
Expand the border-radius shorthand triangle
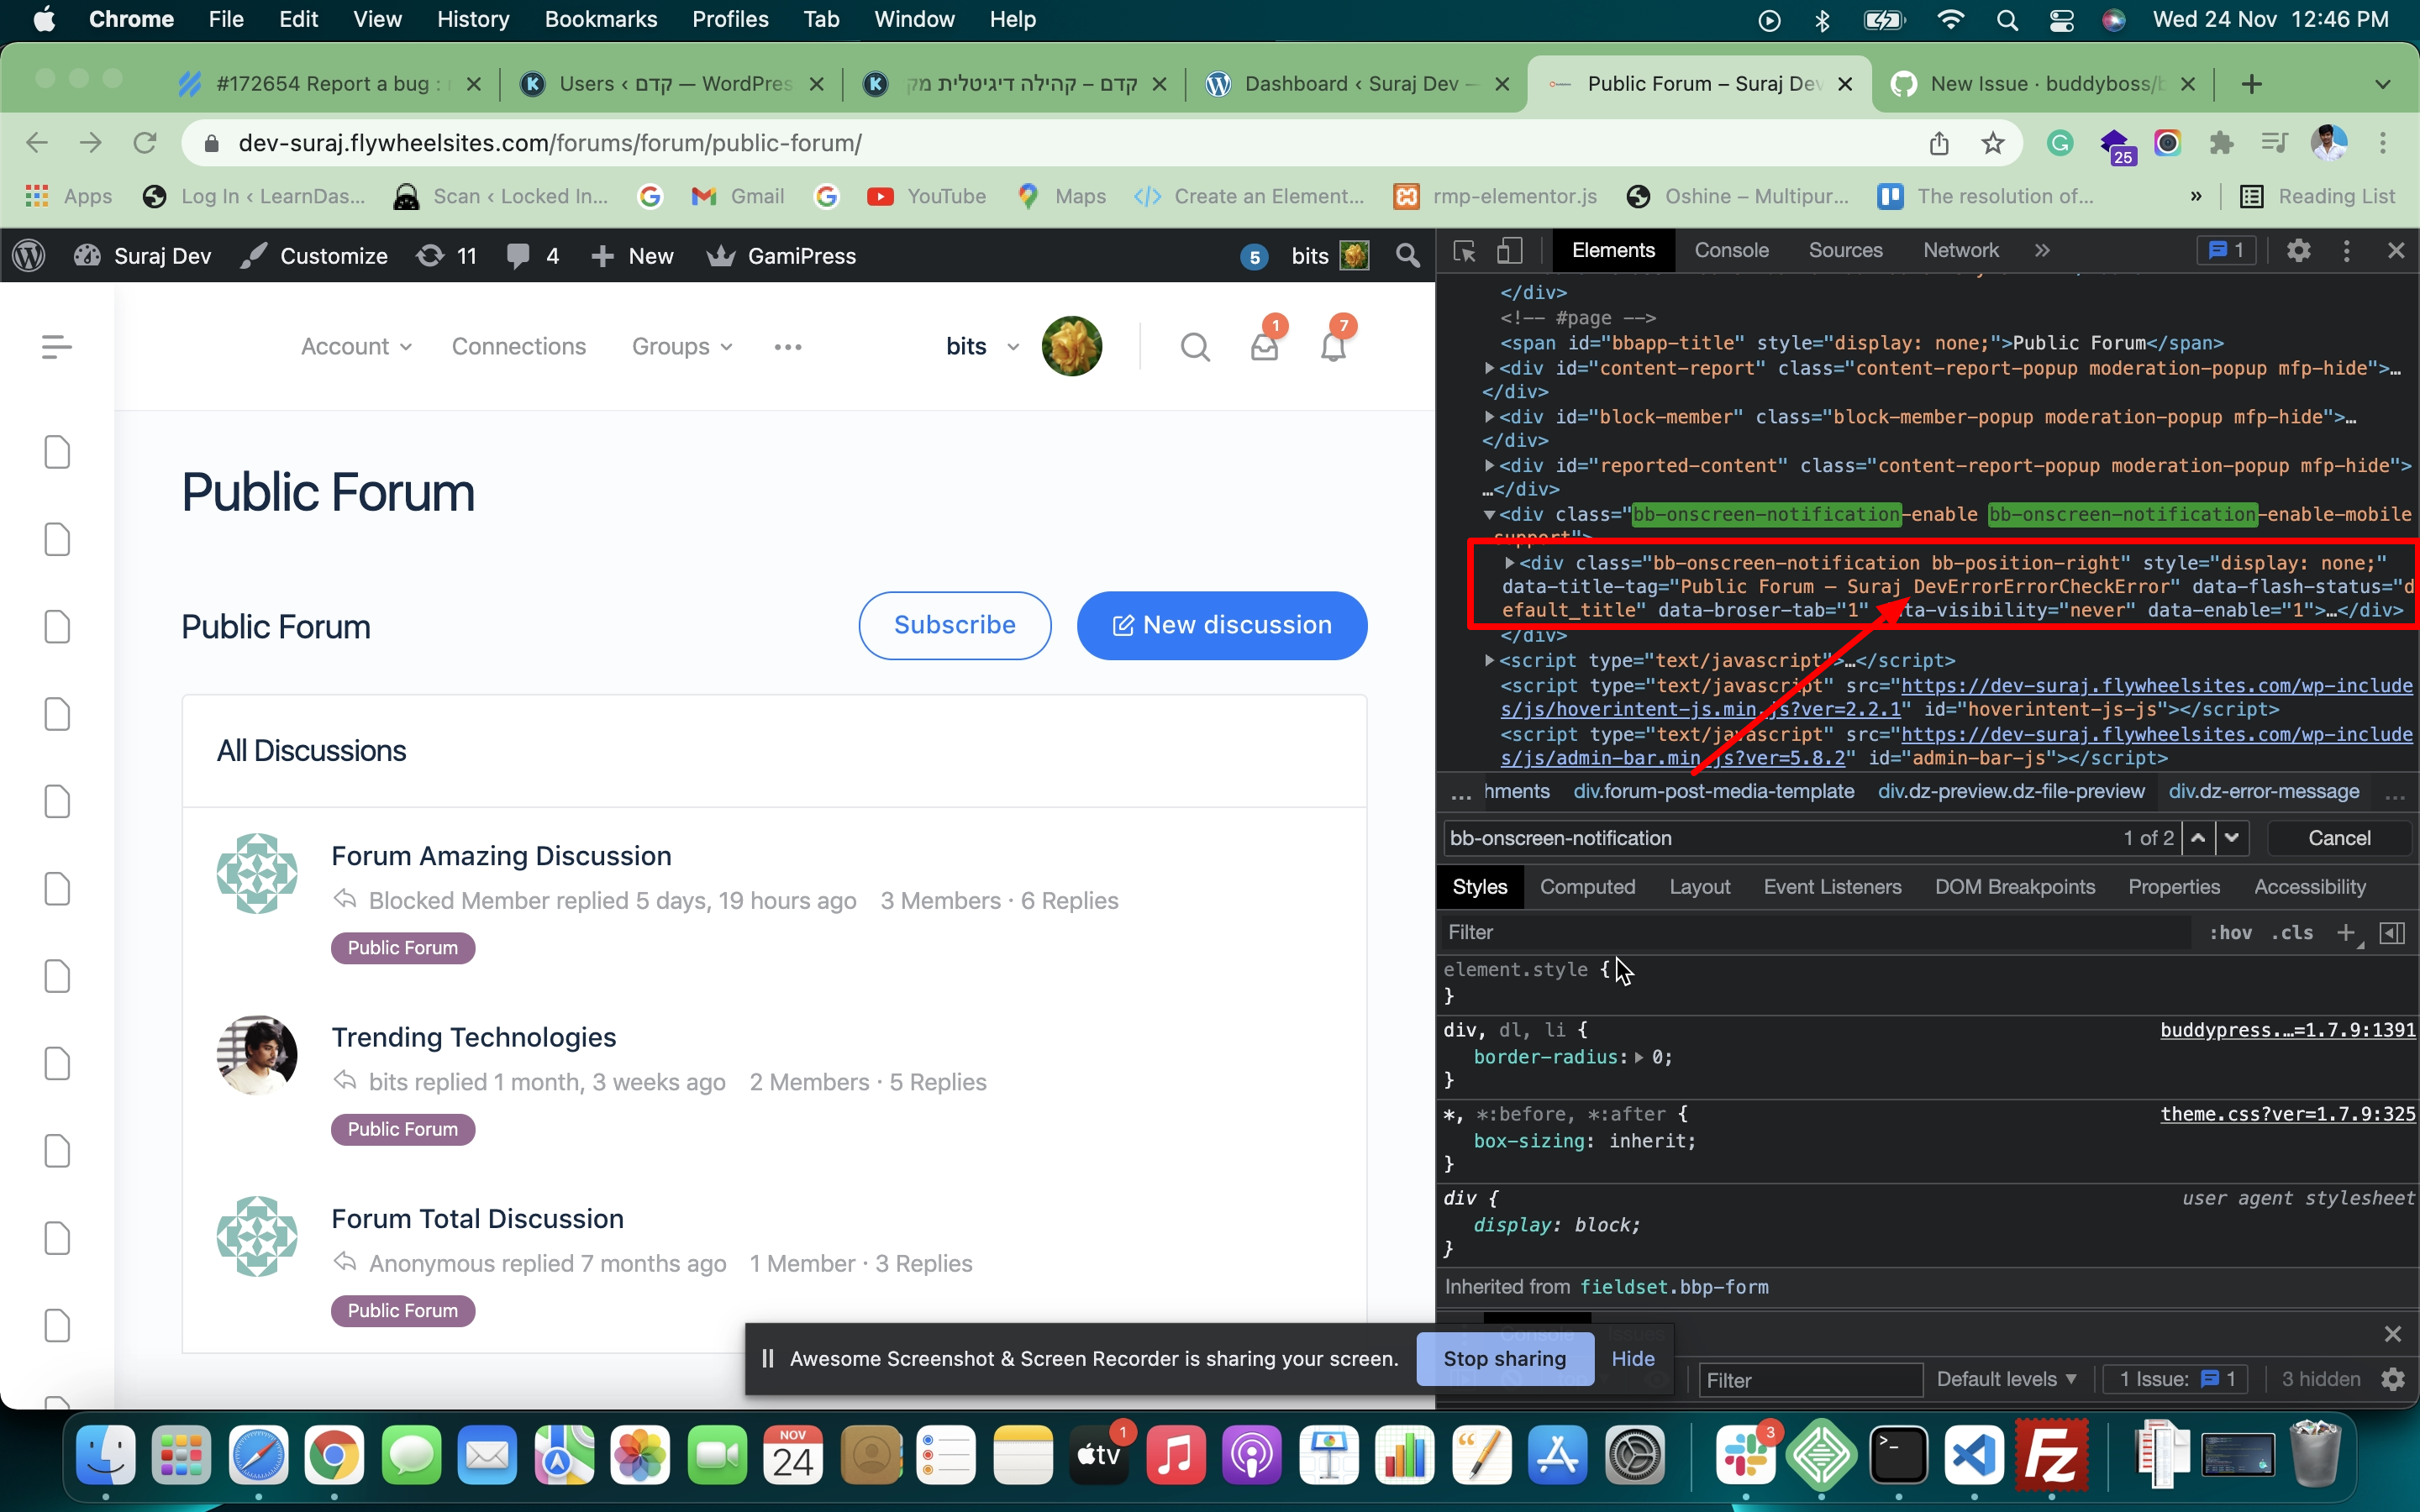coord(1639,1057)
